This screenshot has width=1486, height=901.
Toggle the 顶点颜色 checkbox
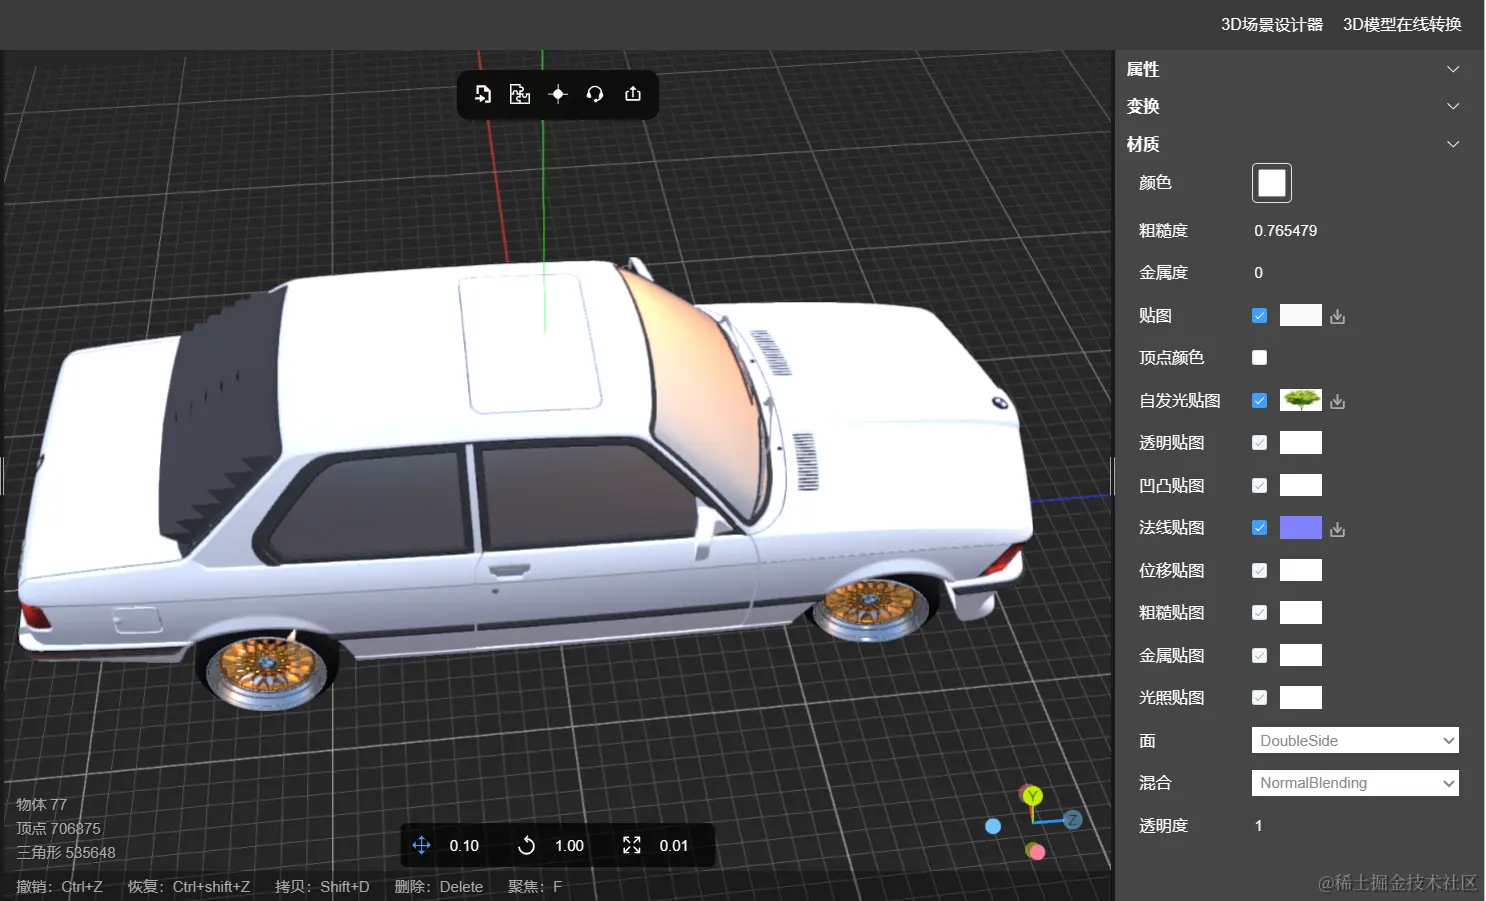coord(1260,358)
